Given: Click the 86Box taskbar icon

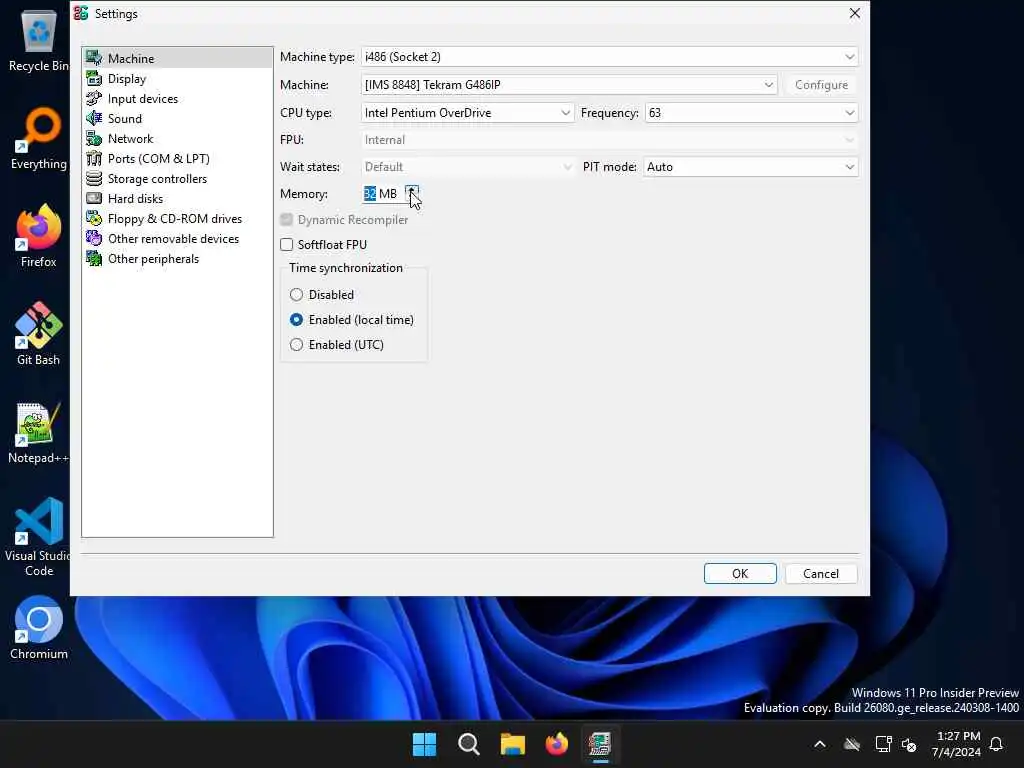Looking at the screenshot, I should point(600,744).
